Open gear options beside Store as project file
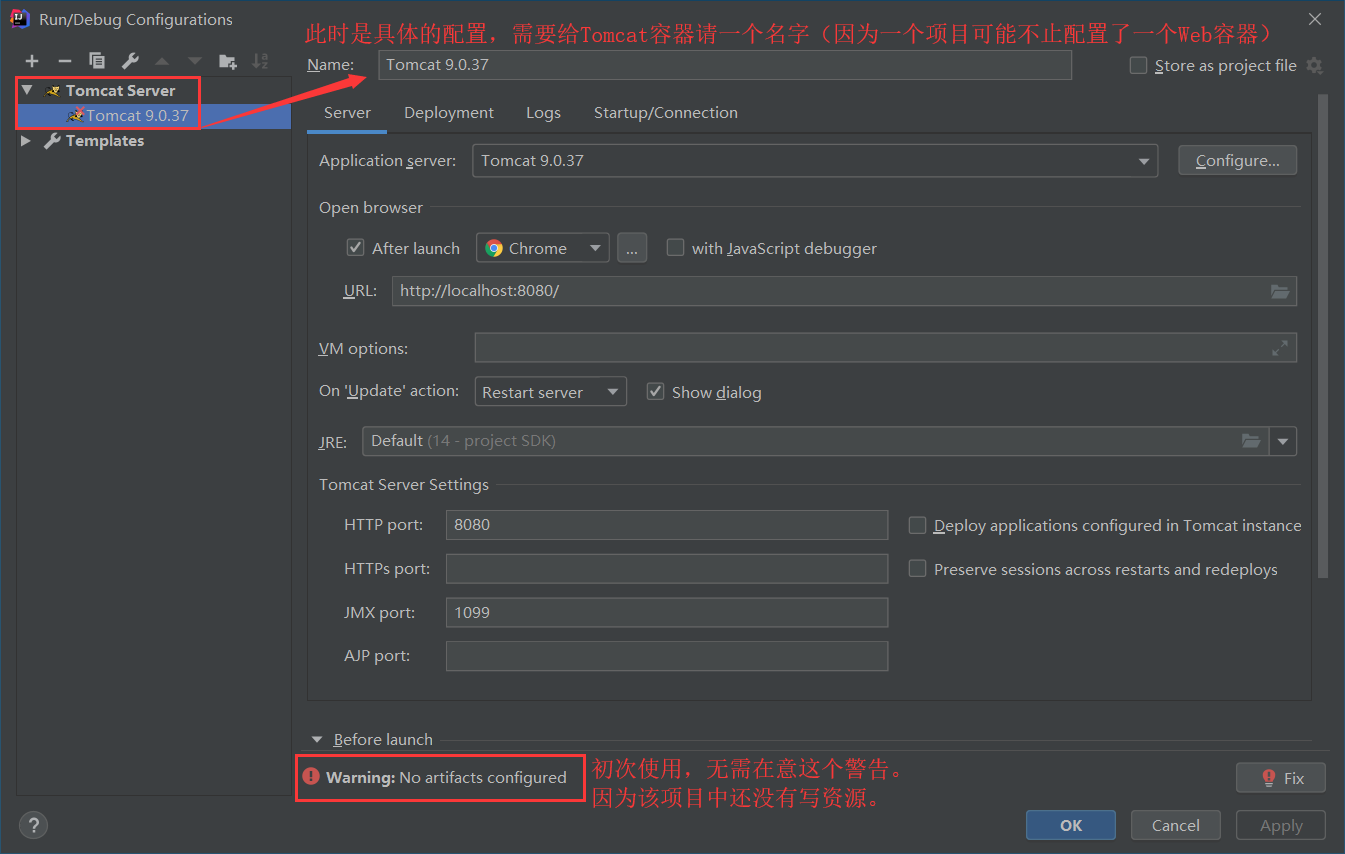Screen dimensions: 1345x854 pyautogui.click(x=1314, y=66)
